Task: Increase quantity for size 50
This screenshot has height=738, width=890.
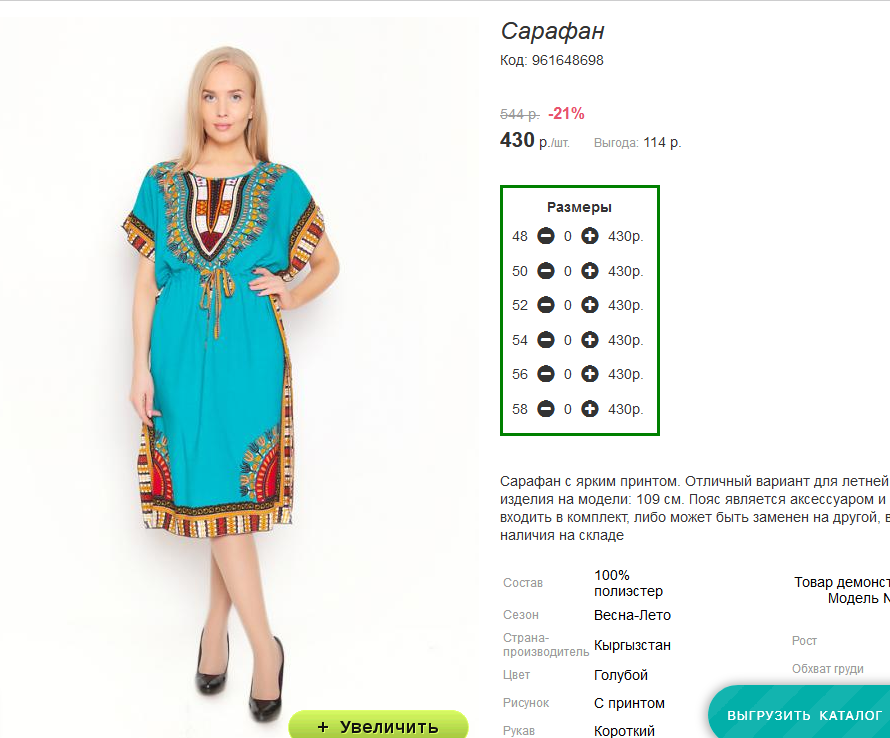Action: (590, 271)
